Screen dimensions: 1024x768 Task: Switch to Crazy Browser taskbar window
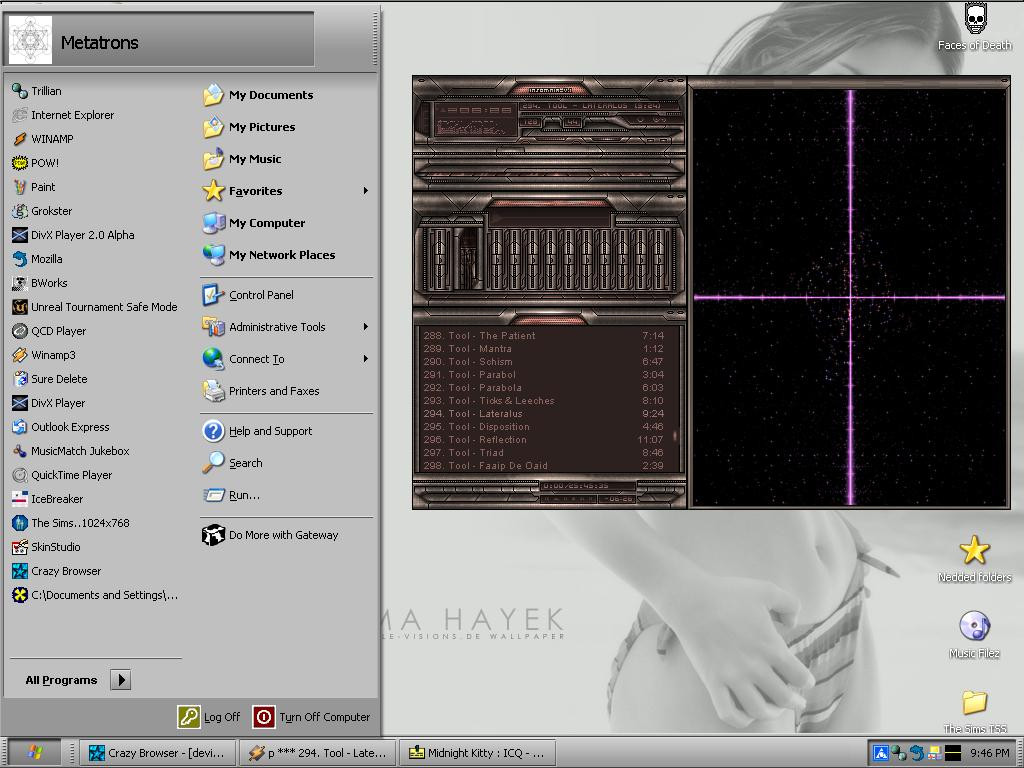(157, 753)
